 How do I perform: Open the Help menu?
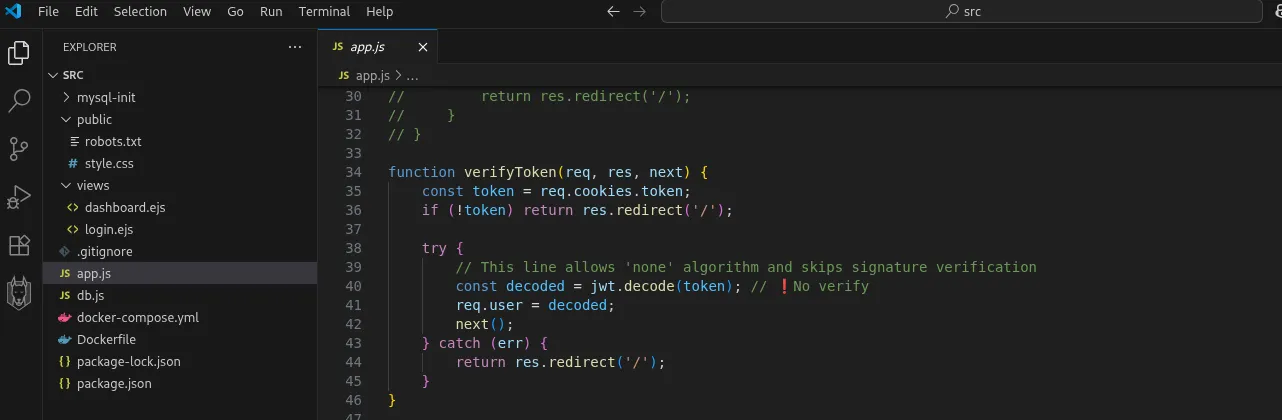(x=379, y=12)
